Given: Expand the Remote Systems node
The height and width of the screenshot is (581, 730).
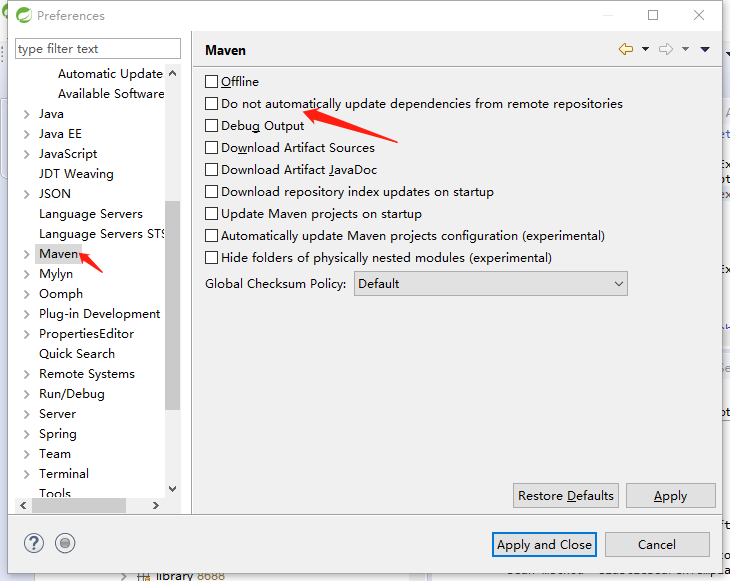Looking at the screenshot, I should point(27,374).
